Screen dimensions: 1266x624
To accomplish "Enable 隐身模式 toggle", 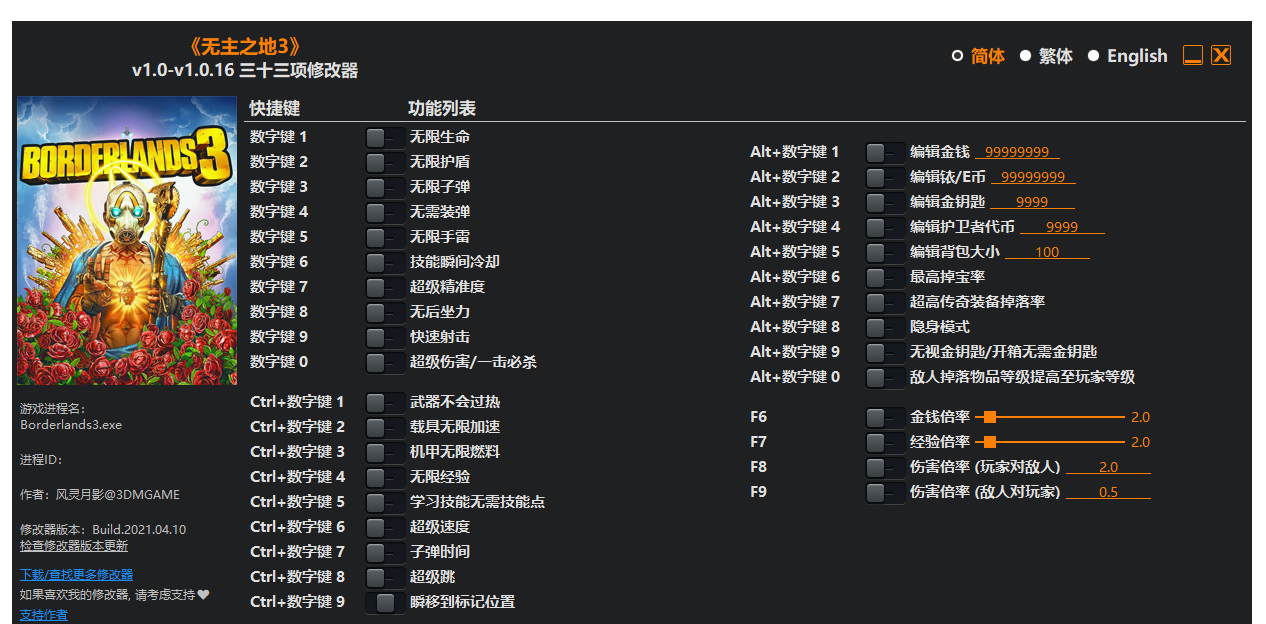I will point(885,327).
